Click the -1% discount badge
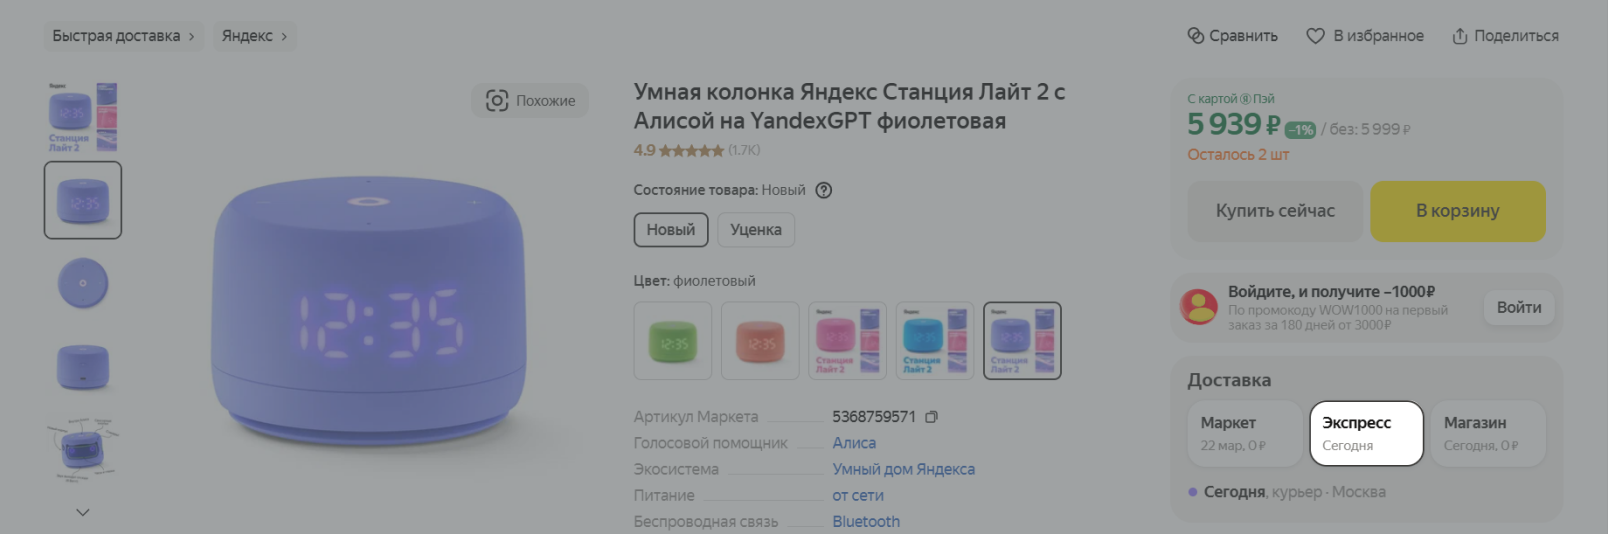 1300,130
